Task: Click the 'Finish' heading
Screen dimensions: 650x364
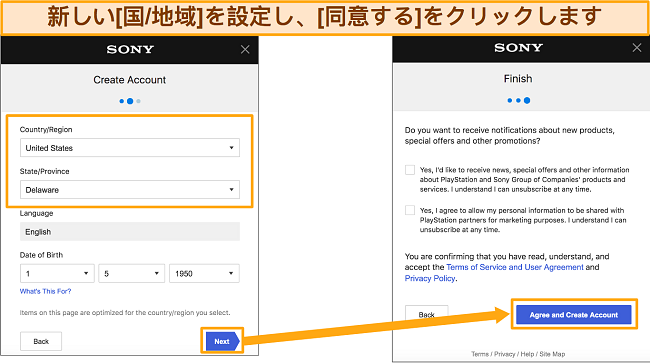Action: tap(518, 78)
